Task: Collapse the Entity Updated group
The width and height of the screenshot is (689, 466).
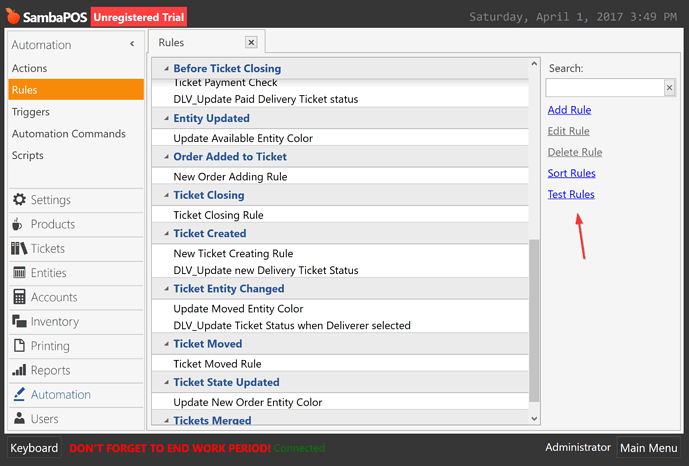Action: tap(167, 119)
